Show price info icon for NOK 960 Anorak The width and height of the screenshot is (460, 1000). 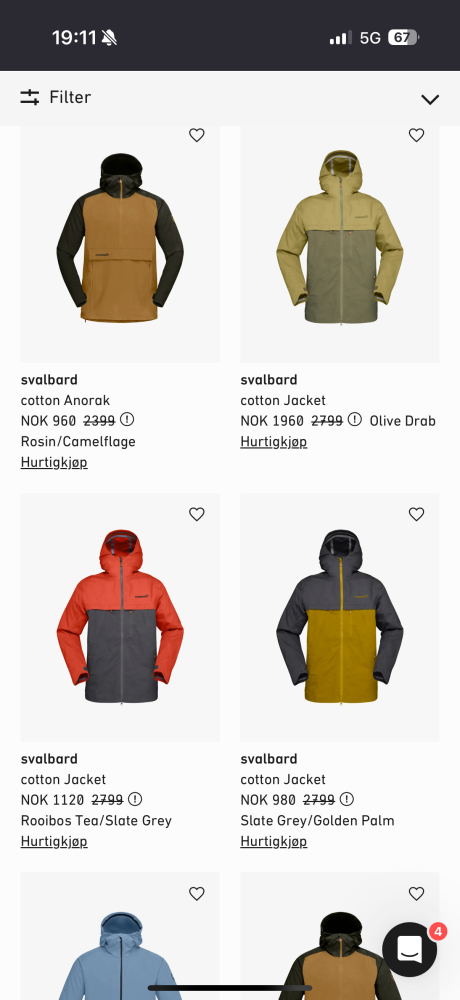[x=127, y=420]
